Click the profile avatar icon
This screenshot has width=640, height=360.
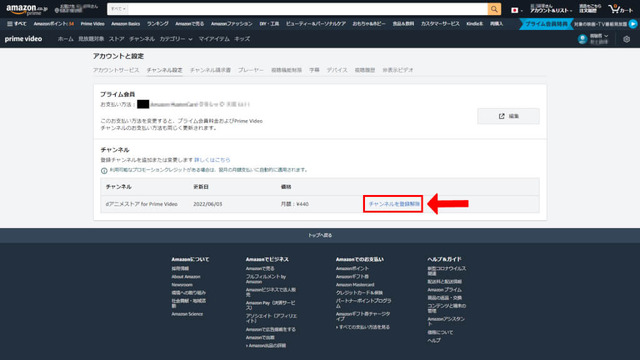click(582, 39)
